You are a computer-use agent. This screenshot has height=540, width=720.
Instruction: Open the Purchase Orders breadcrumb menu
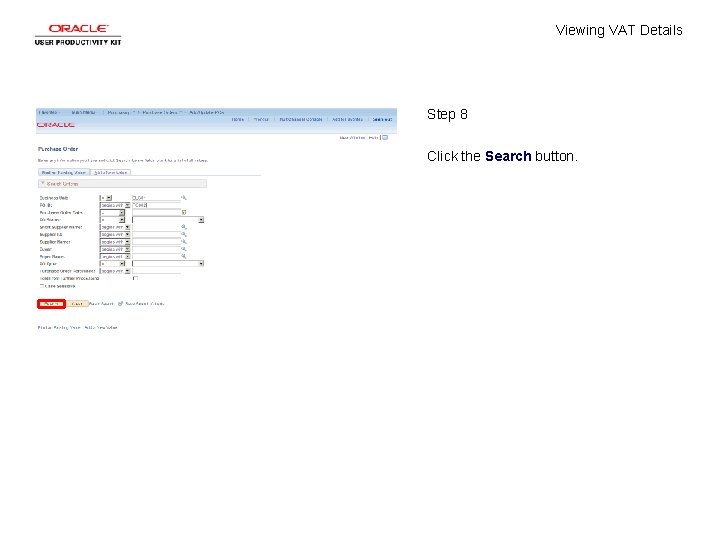[x=159, y=112]
